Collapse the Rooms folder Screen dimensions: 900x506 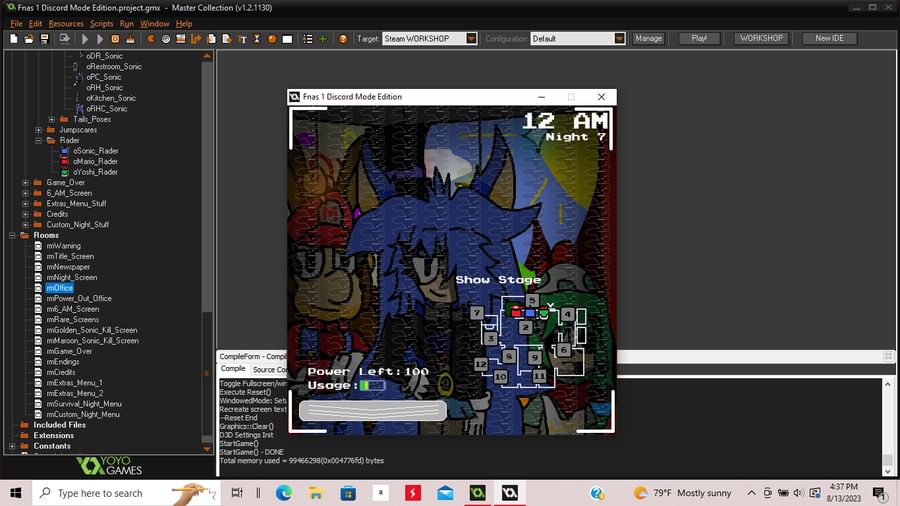(12, 235)
